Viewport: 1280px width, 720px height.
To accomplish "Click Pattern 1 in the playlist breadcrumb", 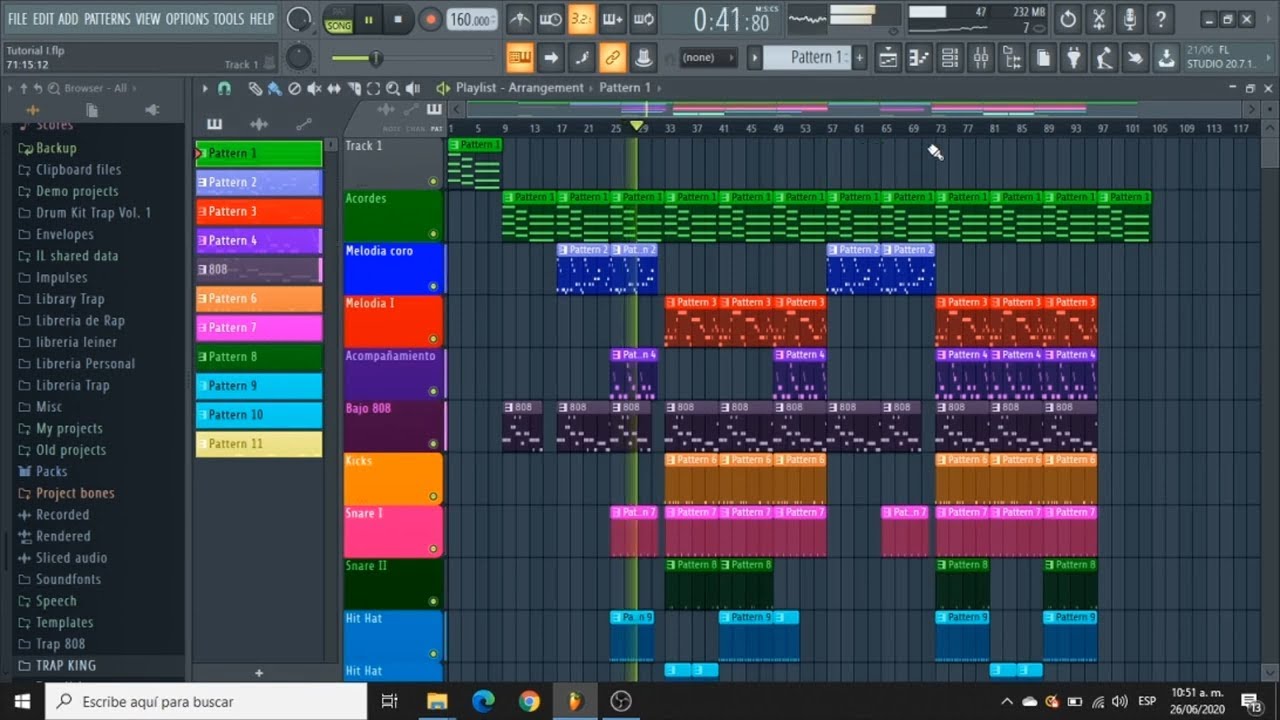I will (x=625, y=88).
